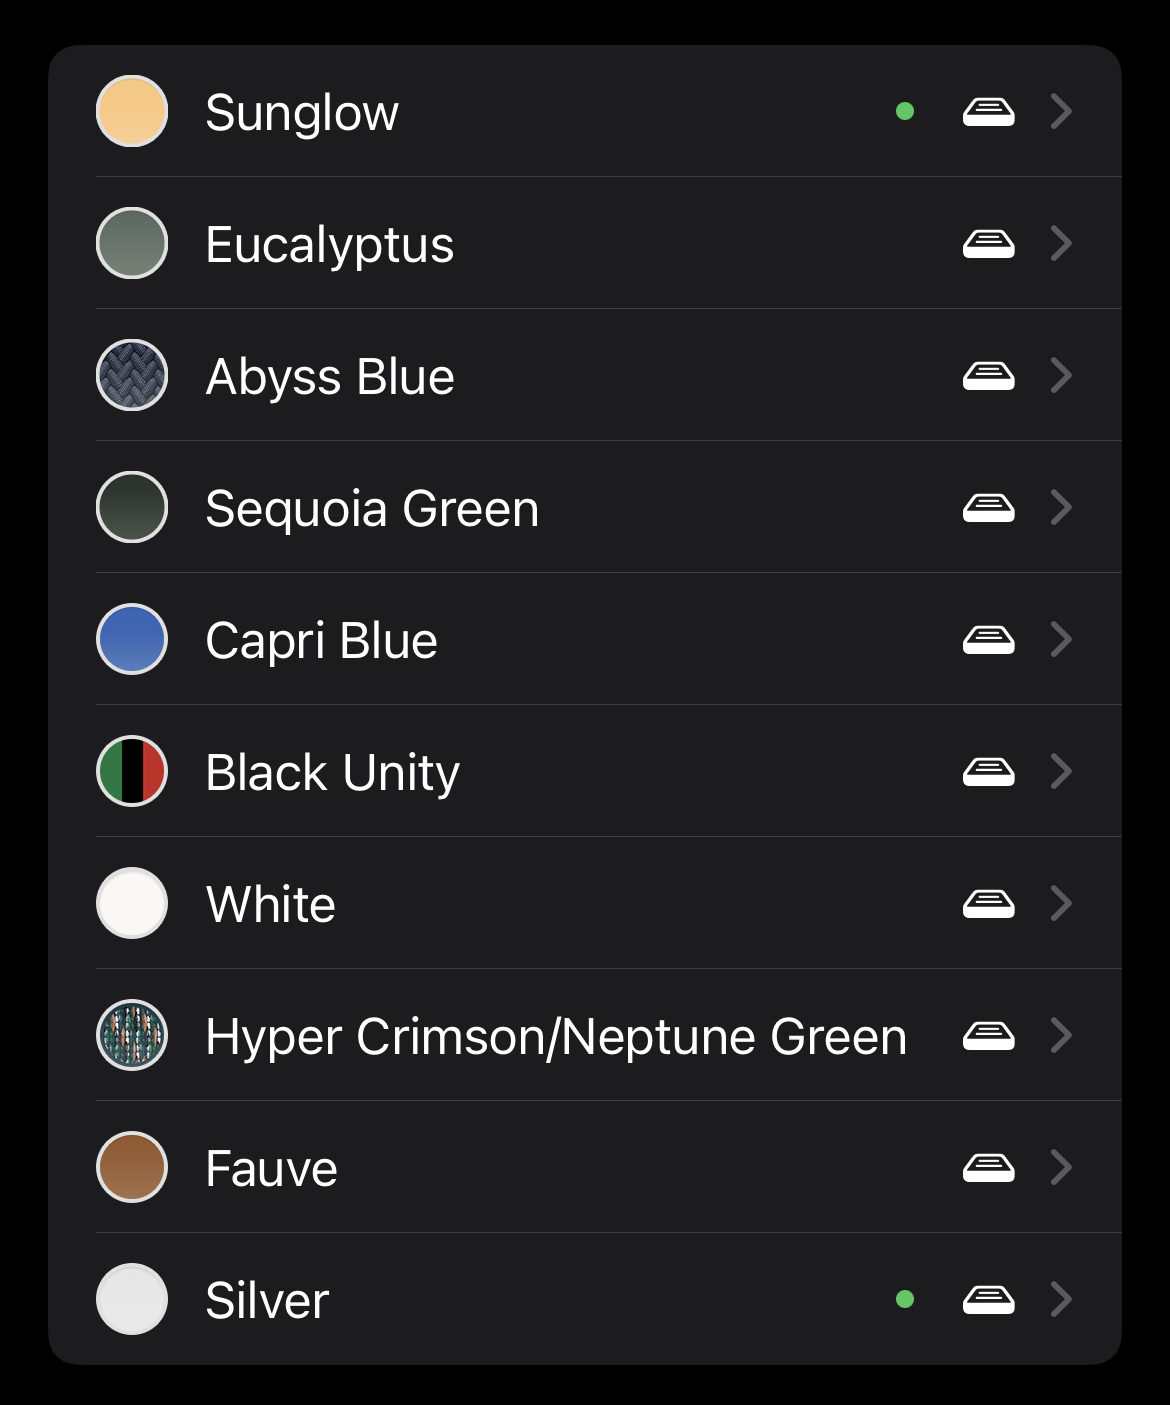This screenshot has width=1170, height=1405.
Task: Click the green status dot on Sunglow
Action: pos(905,111)
